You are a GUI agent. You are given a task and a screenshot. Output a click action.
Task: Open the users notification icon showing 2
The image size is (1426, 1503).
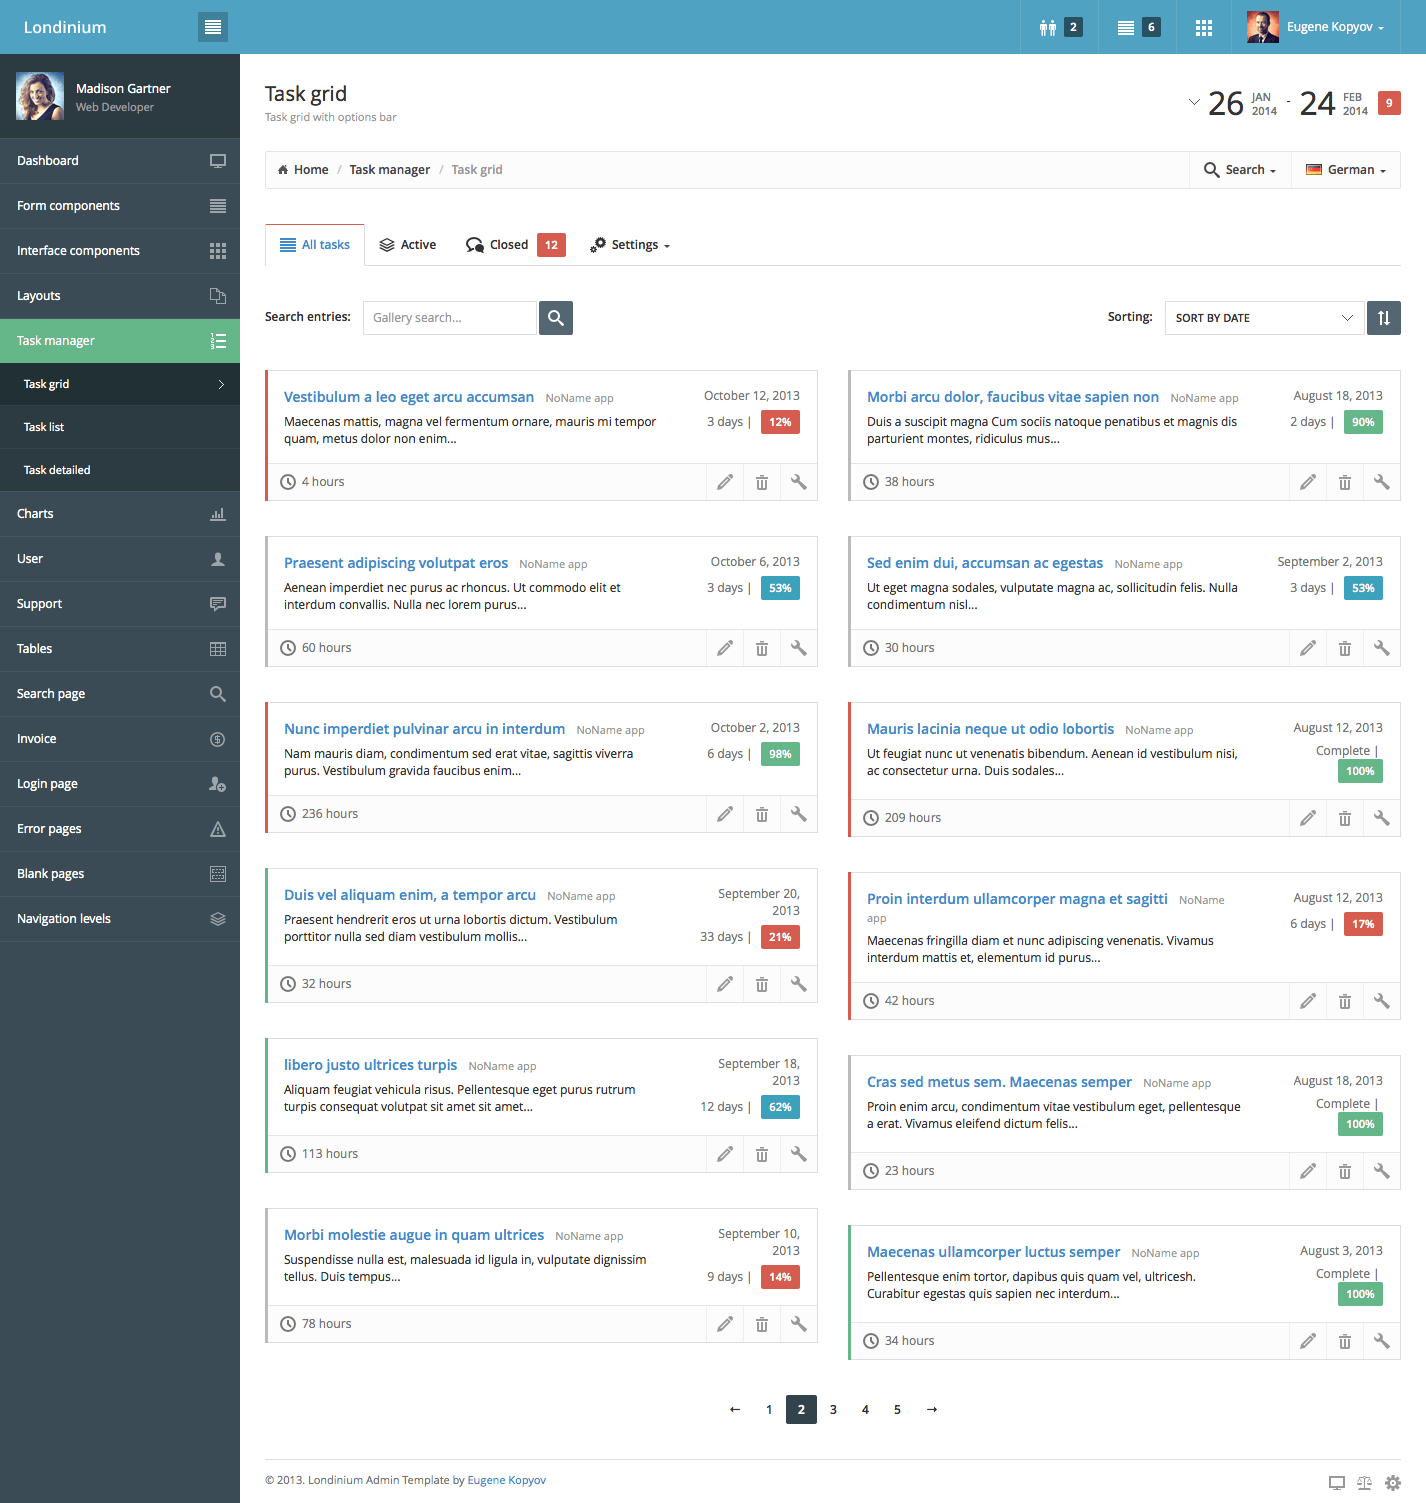1058,27
